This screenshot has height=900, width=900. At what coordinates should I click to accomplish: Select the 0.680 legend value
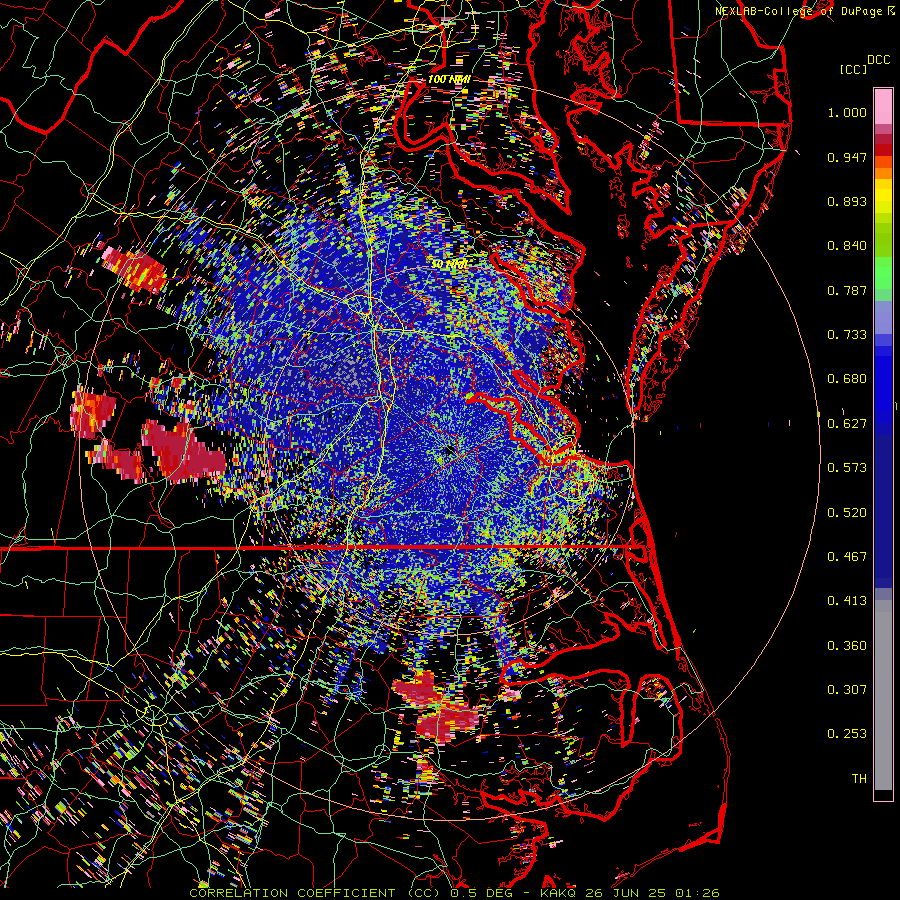[x=847, y=379]
